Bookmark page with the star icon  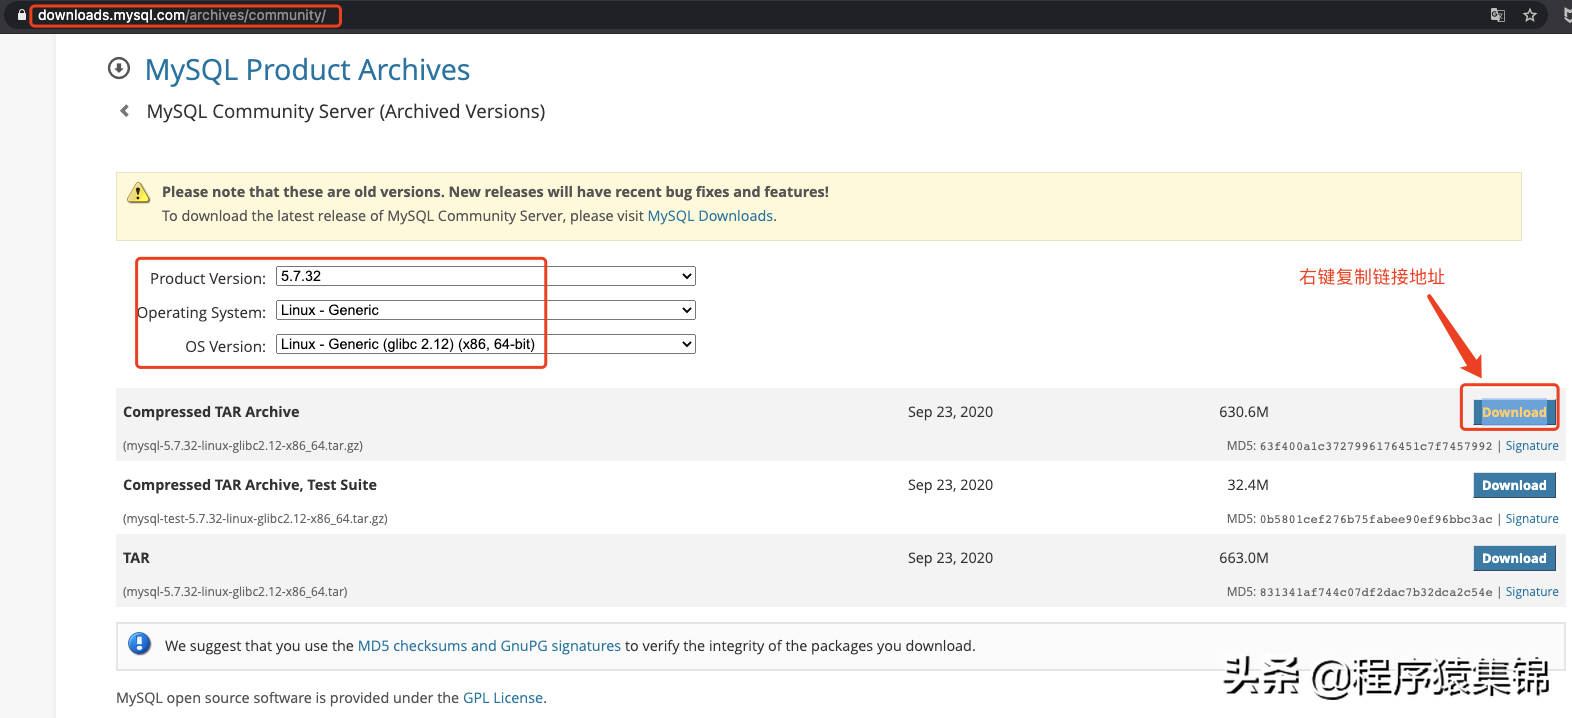click(1530, 15)
